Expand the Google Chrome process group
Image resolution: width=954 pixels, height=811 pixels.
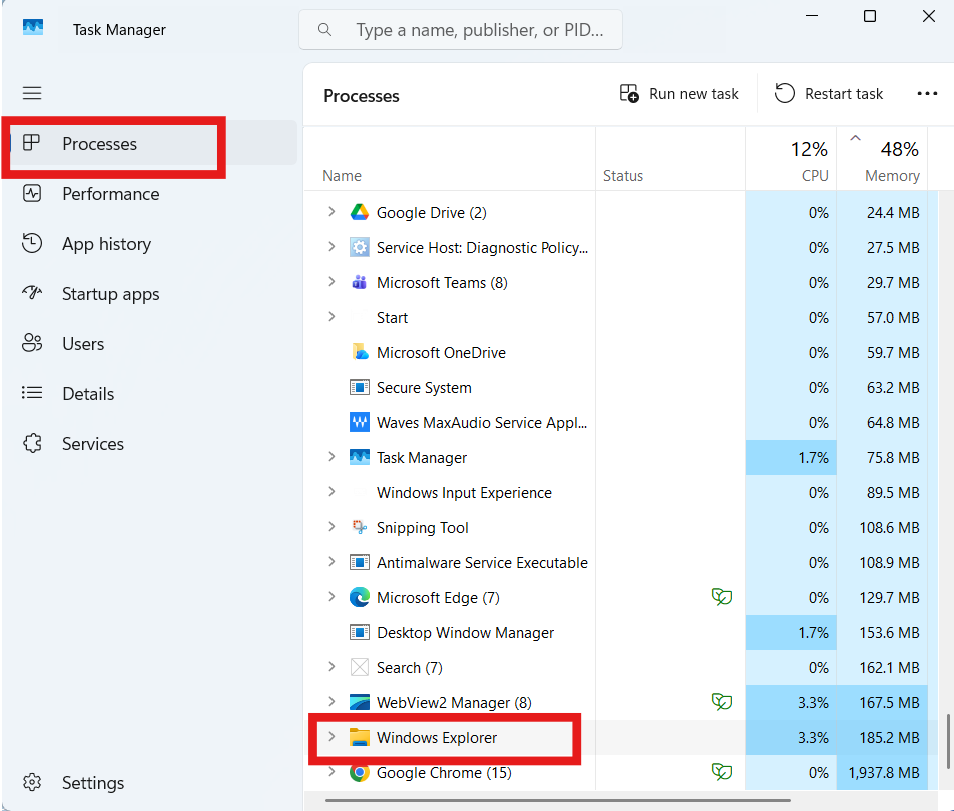(332, 772)
